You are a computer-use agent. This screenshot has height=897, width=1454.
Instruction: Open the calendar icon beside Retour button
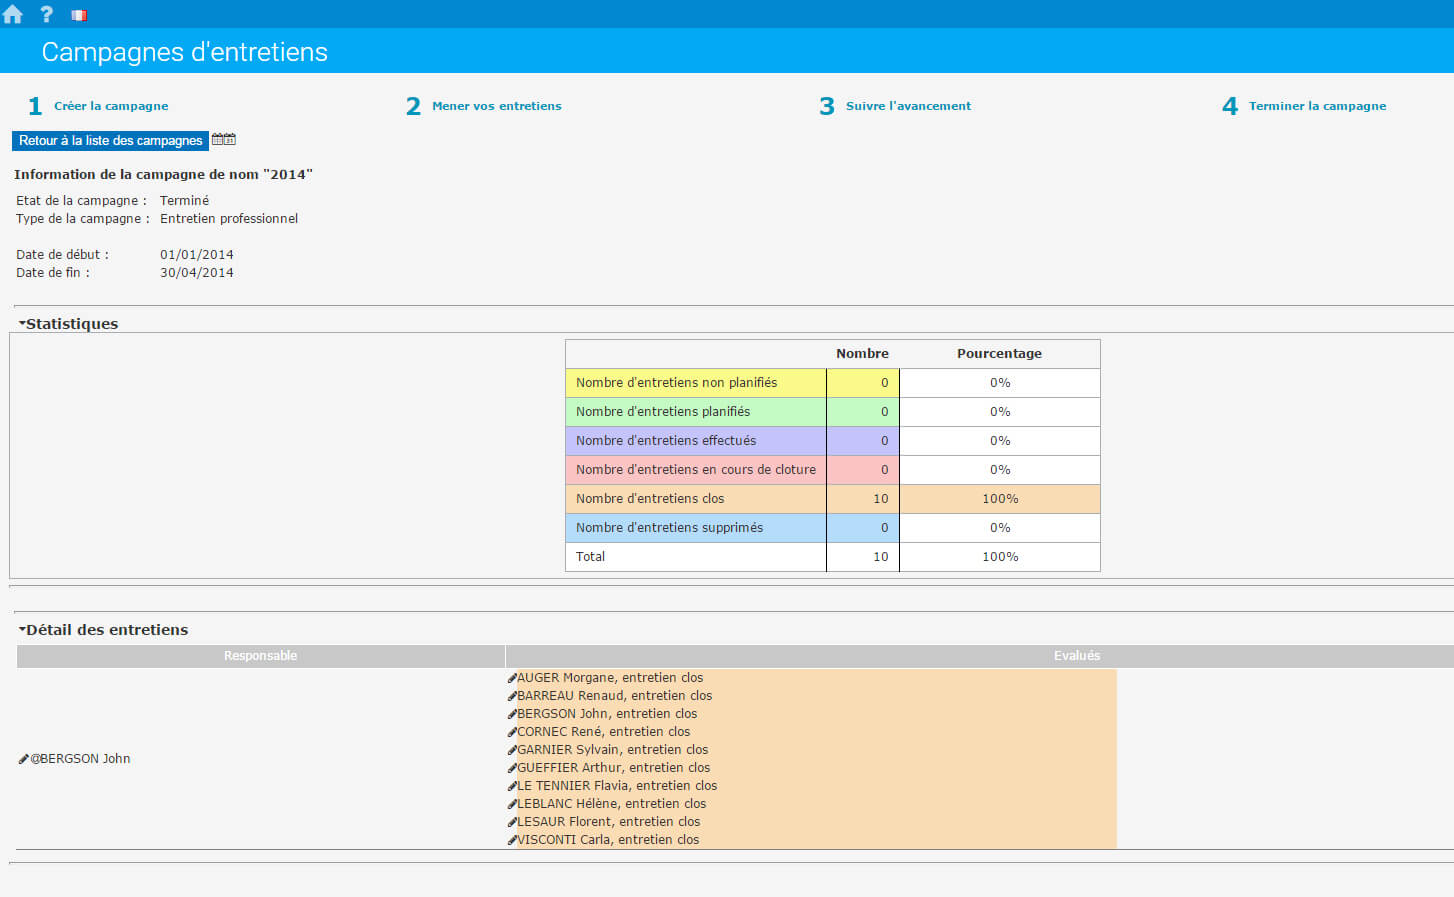224,140
